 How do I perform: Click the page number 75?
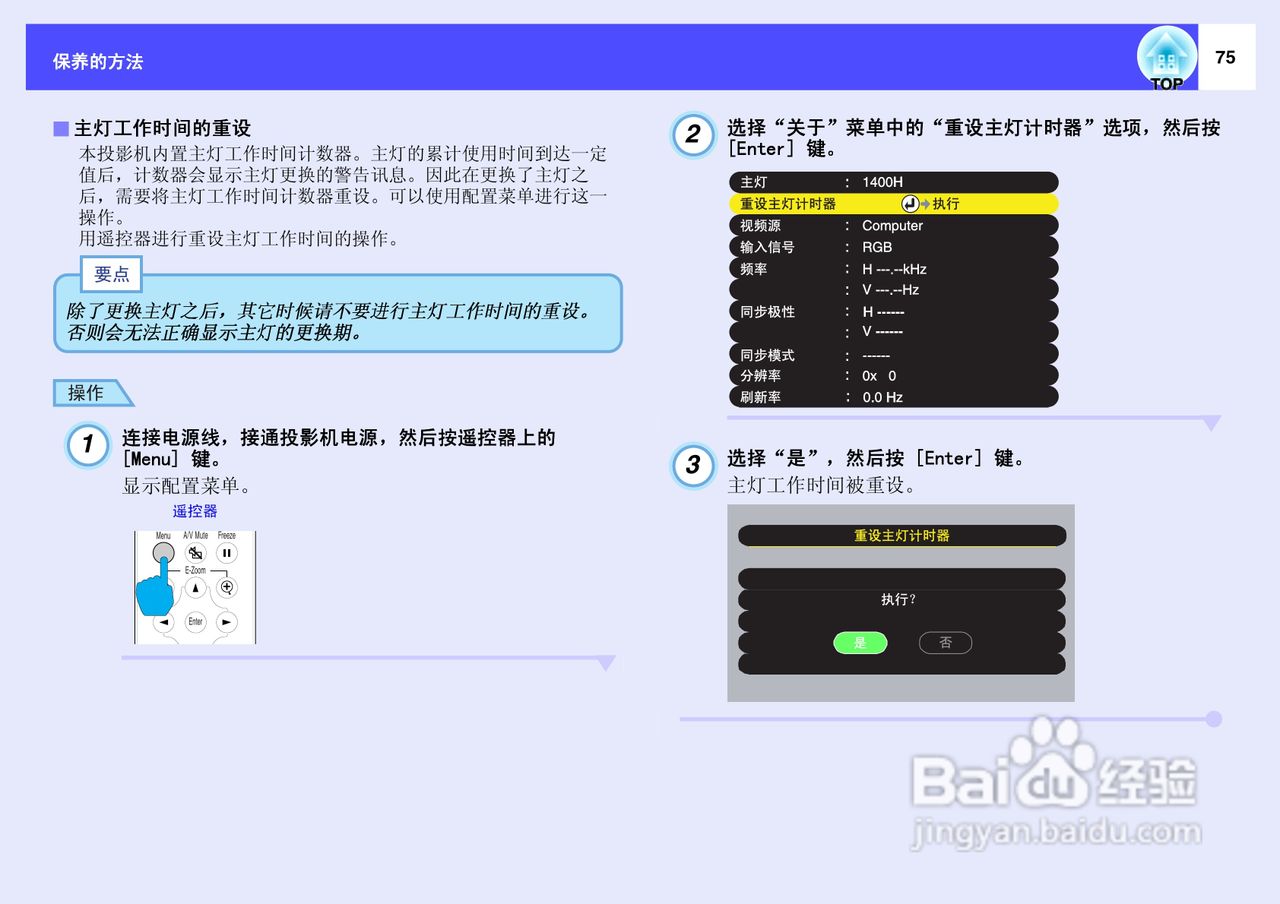[1225, 58]
